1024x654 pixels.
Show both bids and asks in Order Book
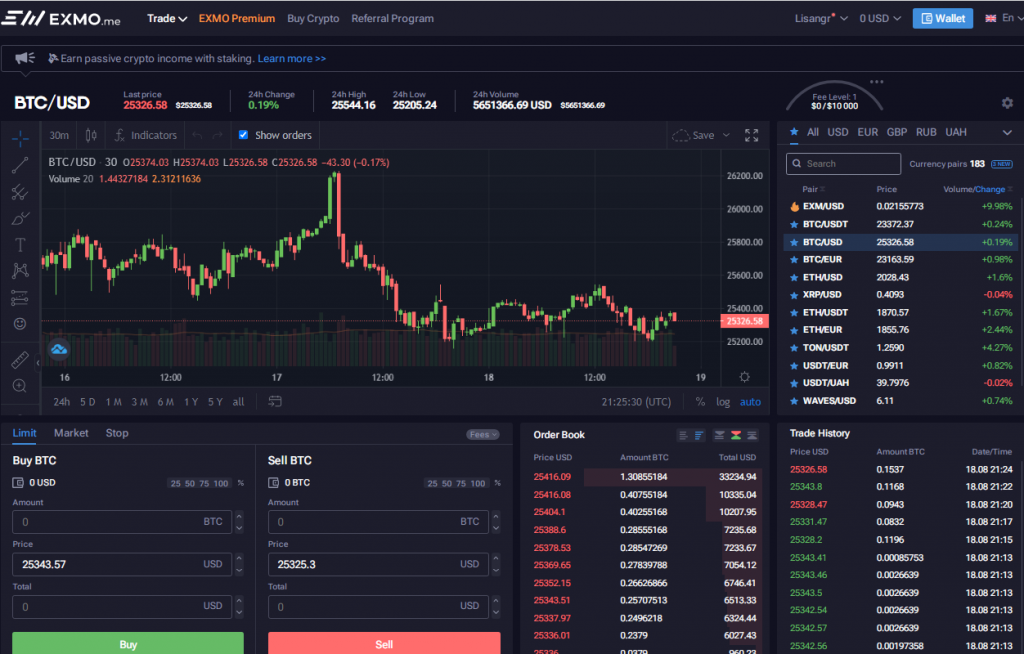coord(735,435)
